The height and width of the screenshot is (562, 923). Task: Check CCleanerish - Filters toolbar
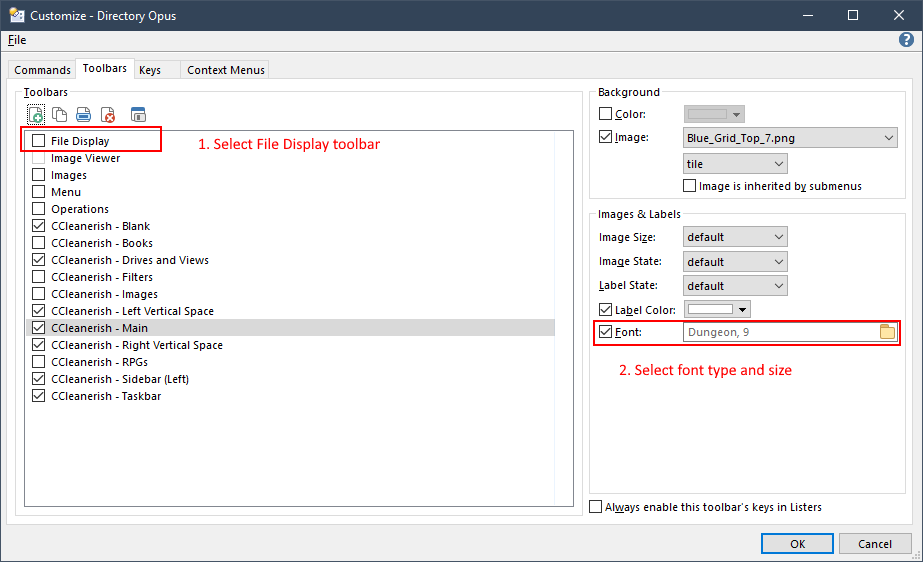38,277
